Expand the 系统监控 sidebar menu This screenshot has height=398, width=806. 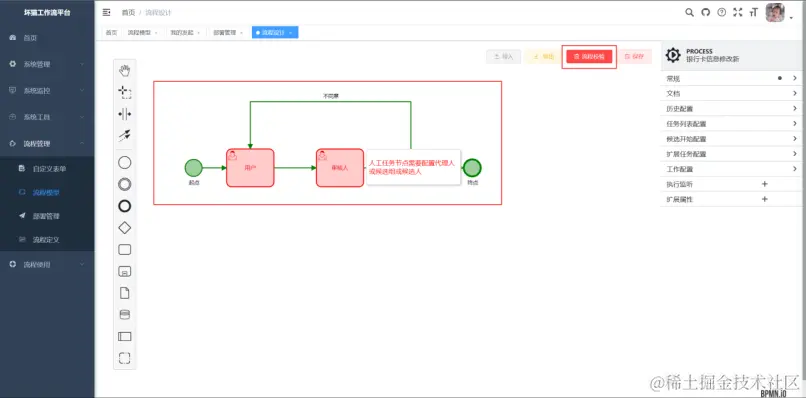(x=47, y=91)
